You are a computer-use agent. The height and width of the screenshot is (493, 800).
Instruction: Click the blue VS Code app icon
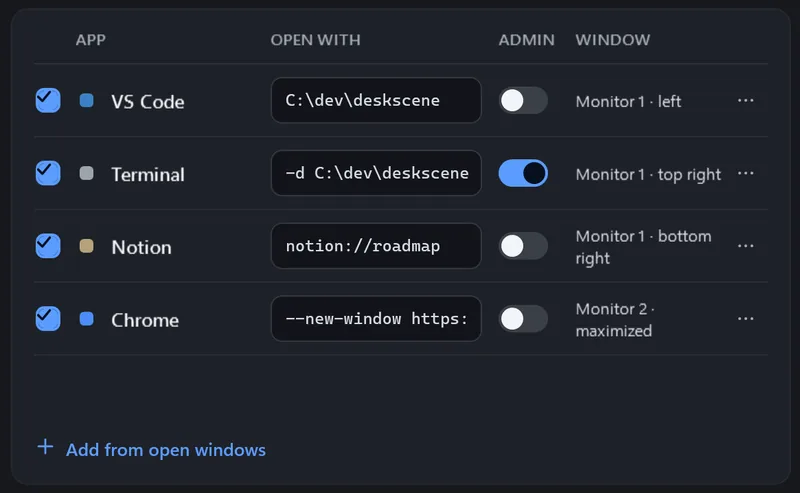coord(87,101)
